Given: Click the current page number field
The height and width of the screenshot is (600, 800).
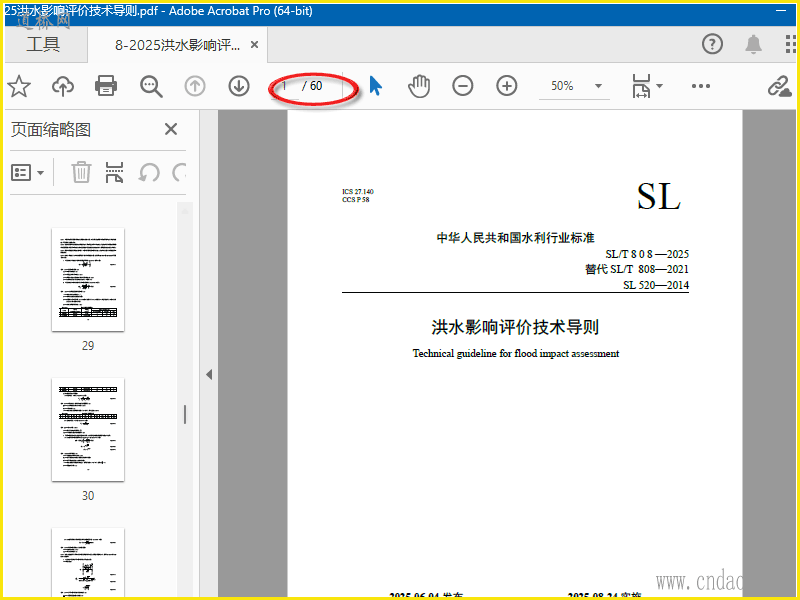Looking at the screenshot, I should click(x=286, y=86).
